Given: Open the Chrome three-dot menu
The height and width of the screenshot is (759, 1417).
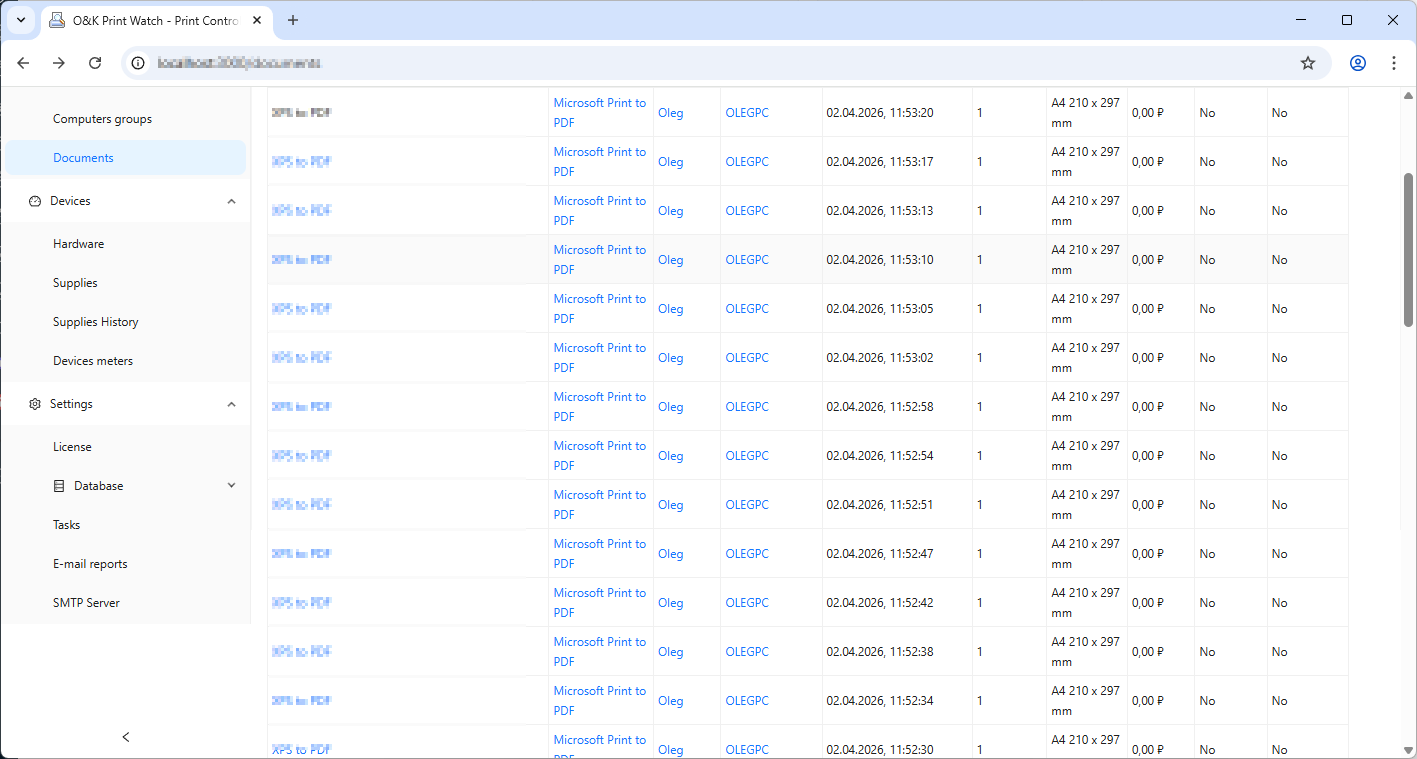Looking at the screenshot, I should click(x=1393, y=63).
